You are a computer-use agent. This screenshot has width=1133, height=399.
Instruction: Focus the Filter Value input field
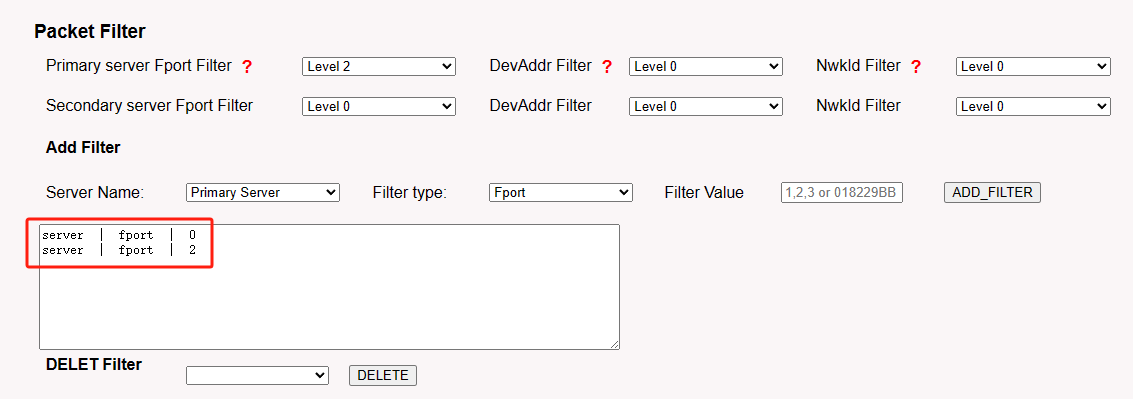(842, 193)
